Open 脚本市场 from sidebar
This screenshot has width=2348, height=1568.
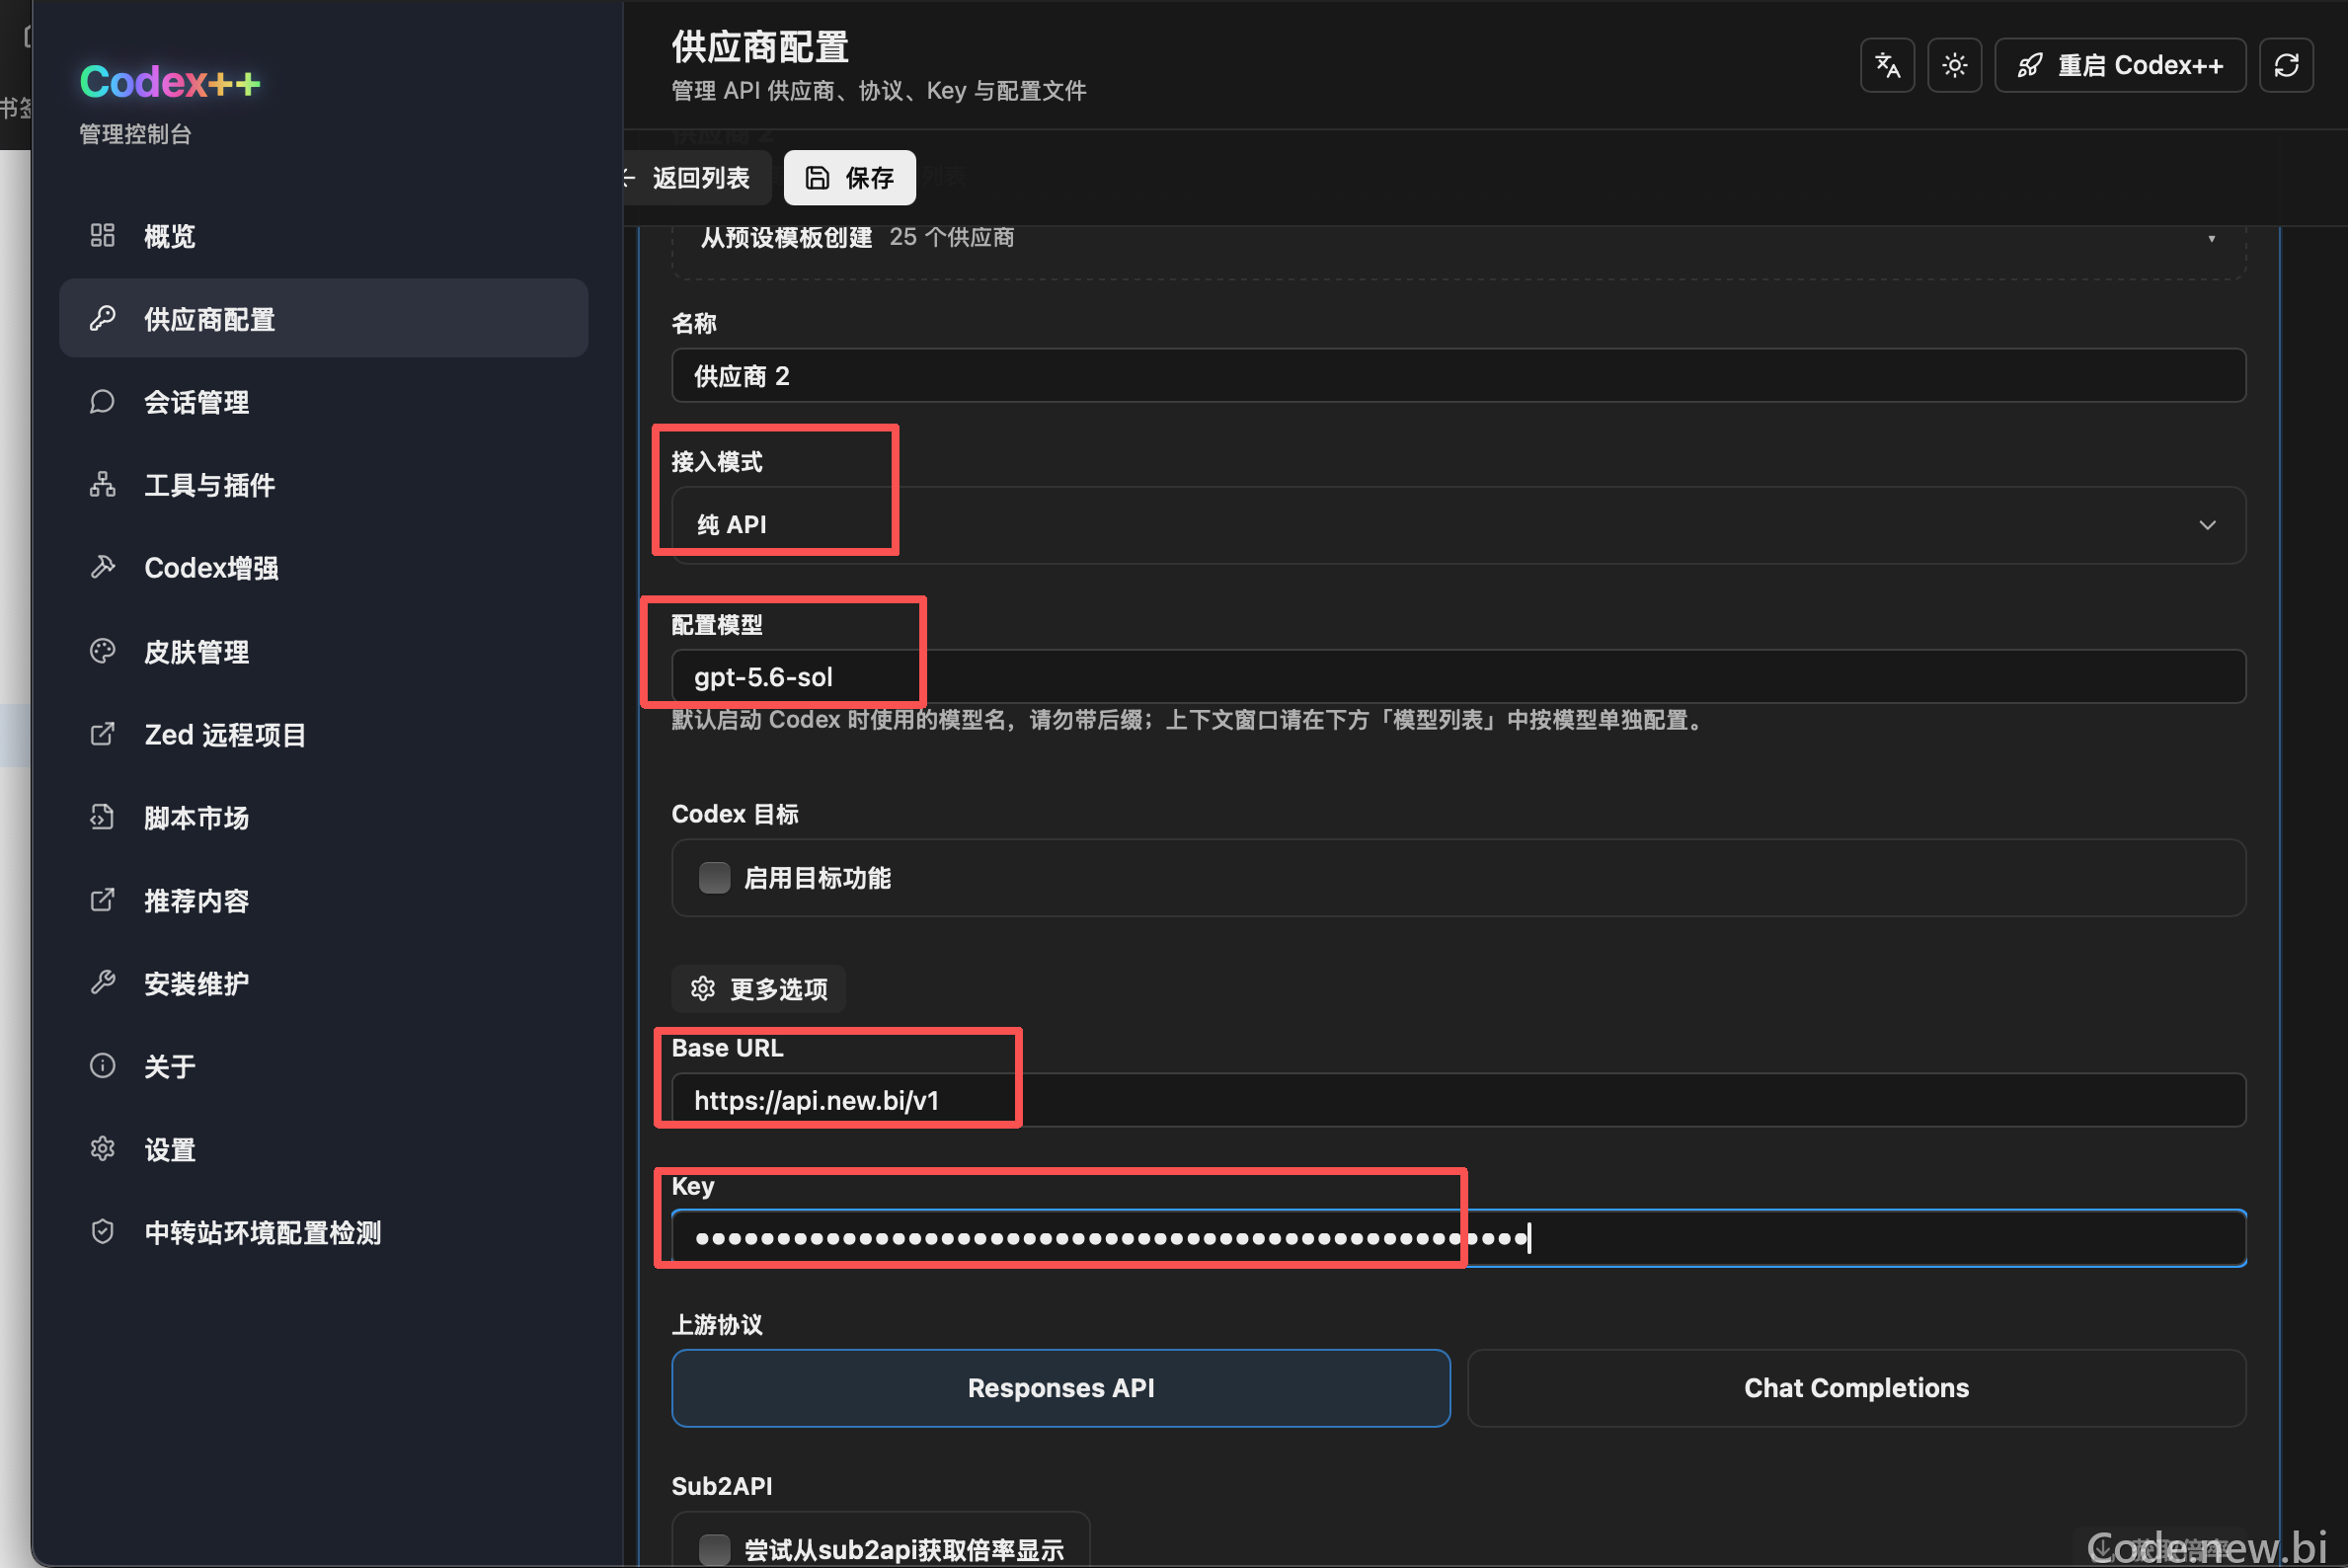click(x=323, y=818)
